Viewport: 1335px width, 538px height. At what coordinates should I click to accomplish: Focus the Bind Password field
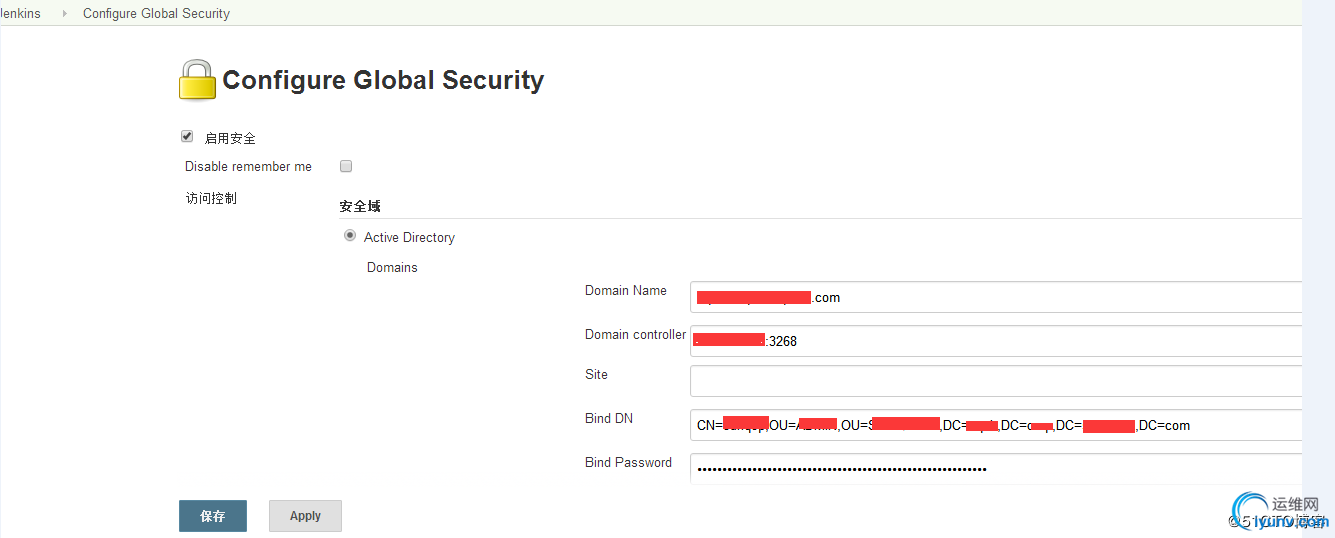pyautogui.click(x=996, y=468)
